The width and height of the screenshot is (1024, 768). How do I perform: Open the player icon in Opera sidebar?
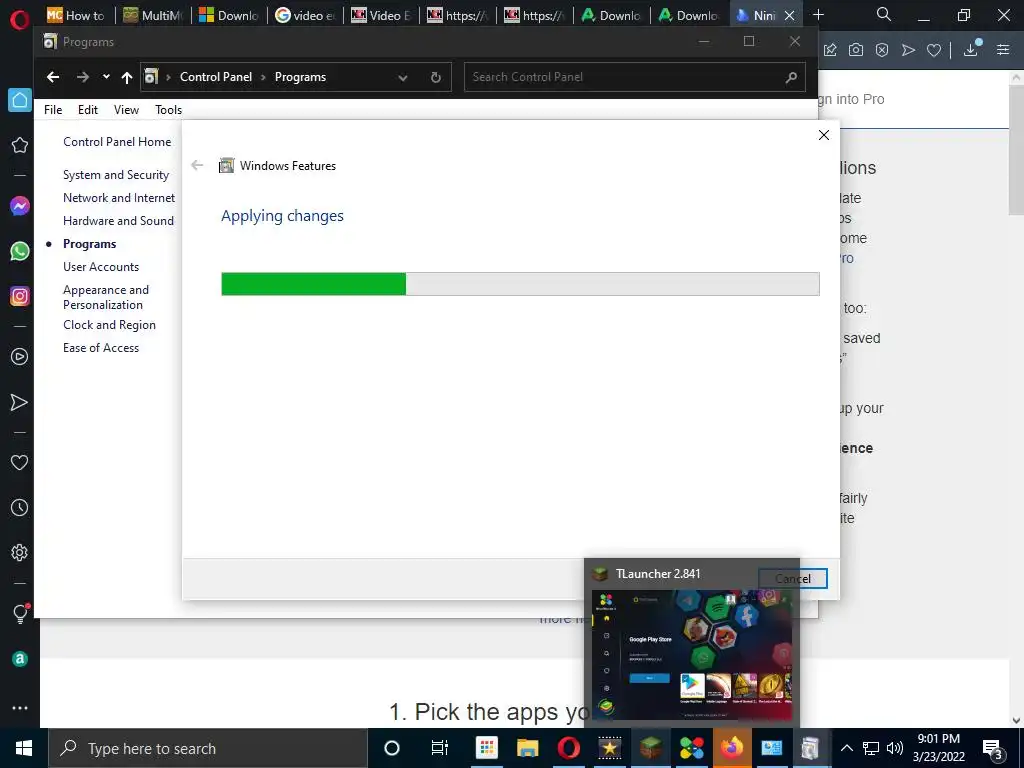(x=20, y=357)
